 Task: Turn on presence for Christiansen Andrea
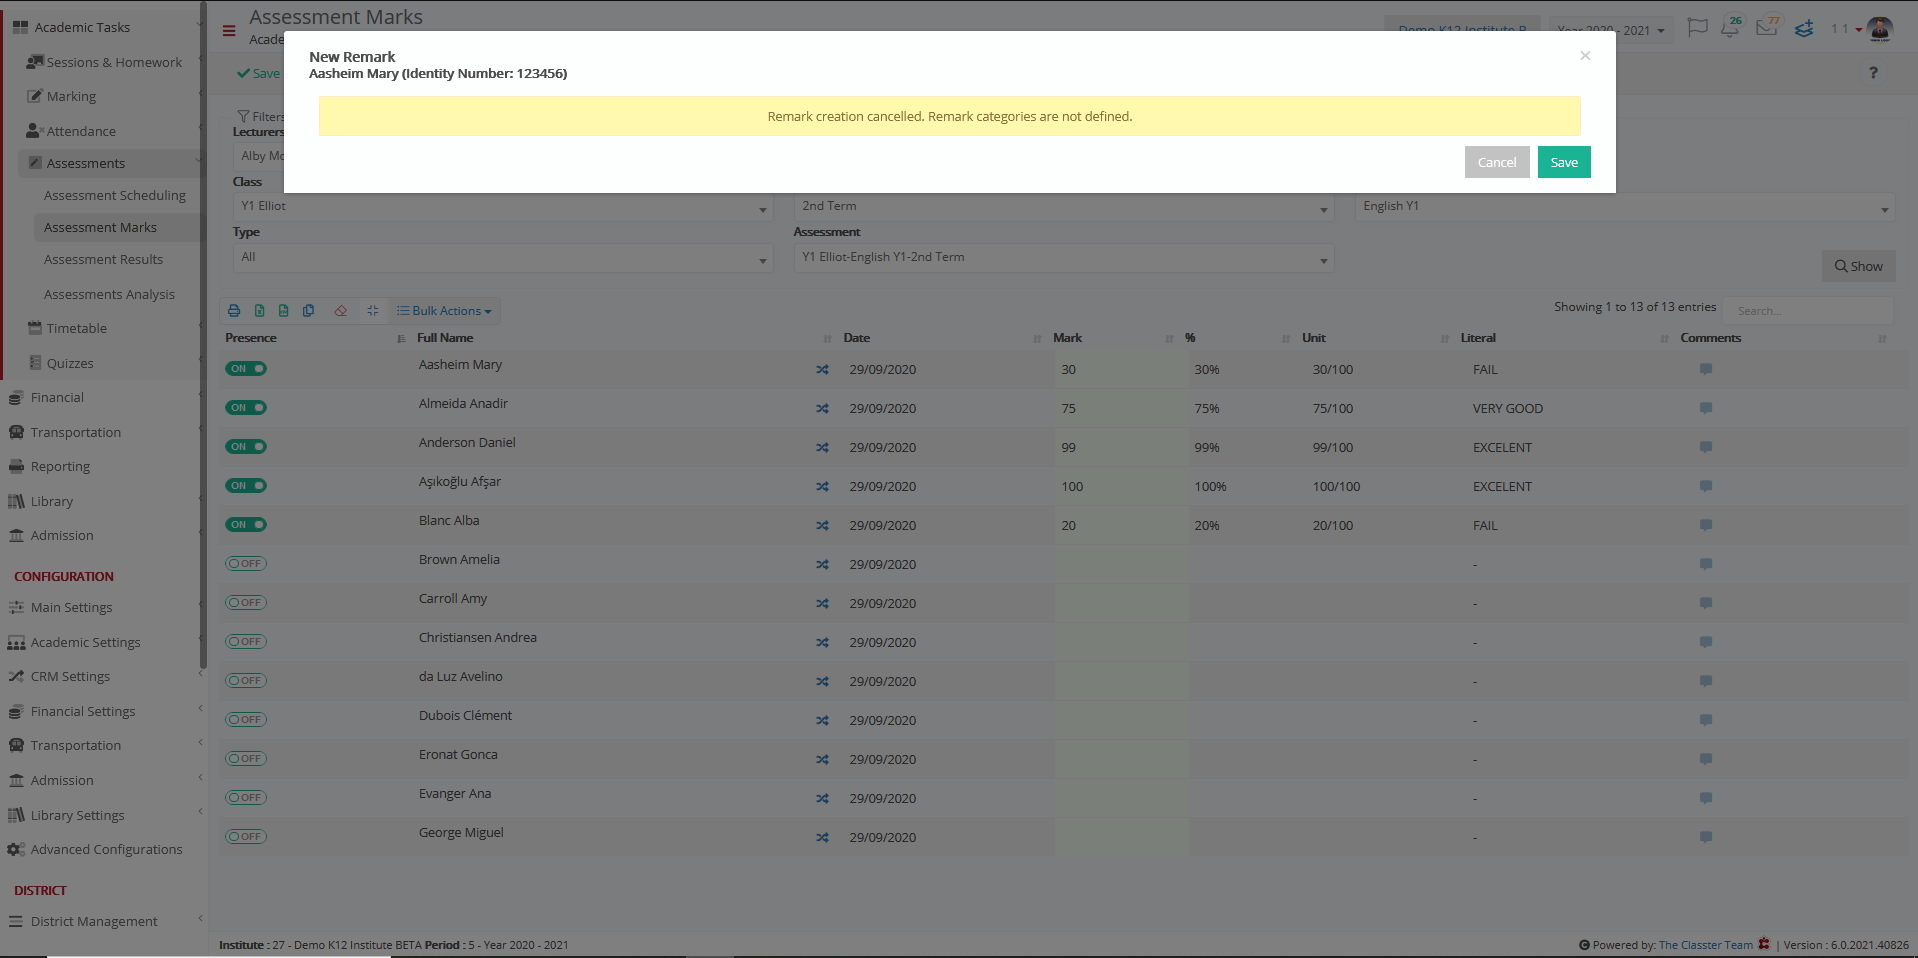246,642
